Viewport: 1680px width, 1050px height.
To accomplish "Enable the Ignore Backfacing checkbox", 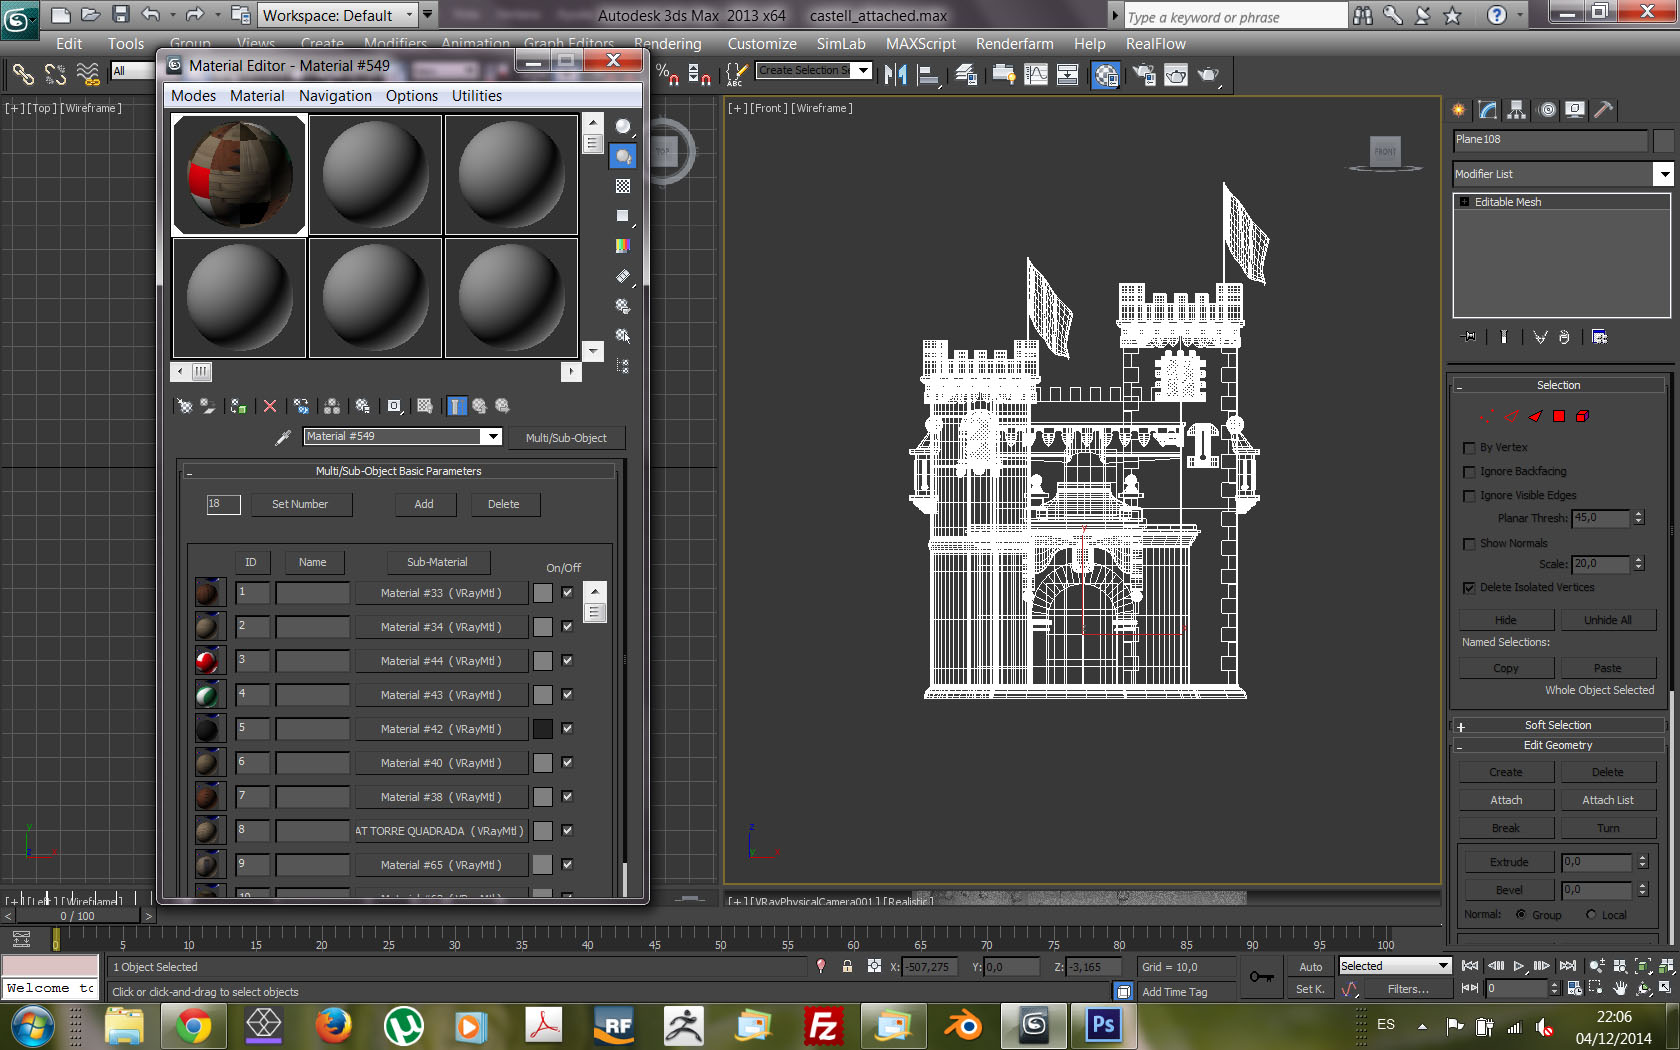I will 1469,472.
